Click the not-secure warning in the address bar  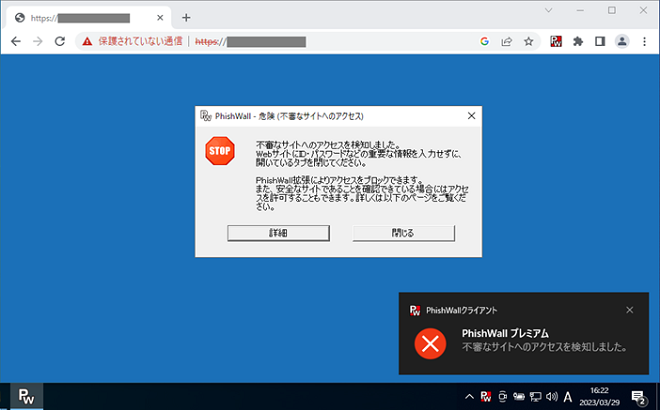click(x=132, y=42)
